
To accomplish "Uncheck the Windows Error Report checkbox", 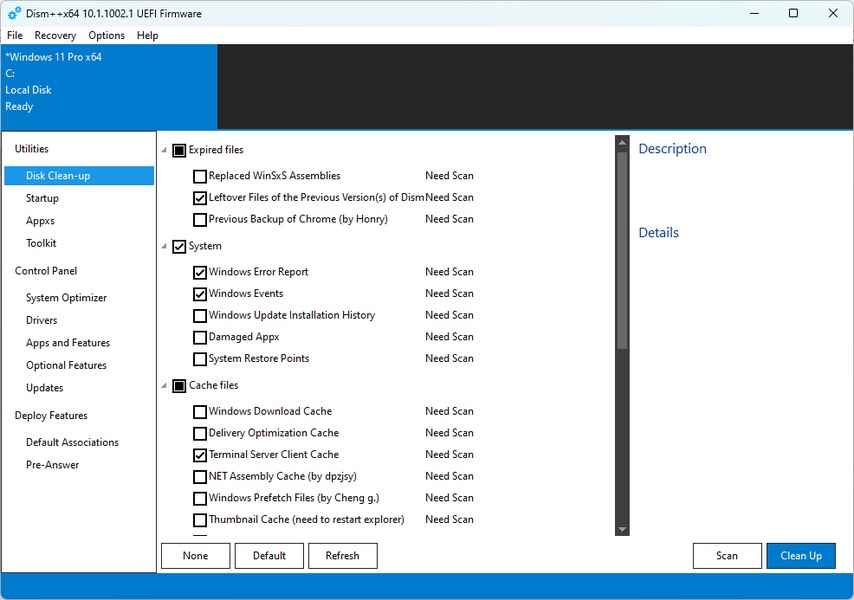I will tap(200, 272).
